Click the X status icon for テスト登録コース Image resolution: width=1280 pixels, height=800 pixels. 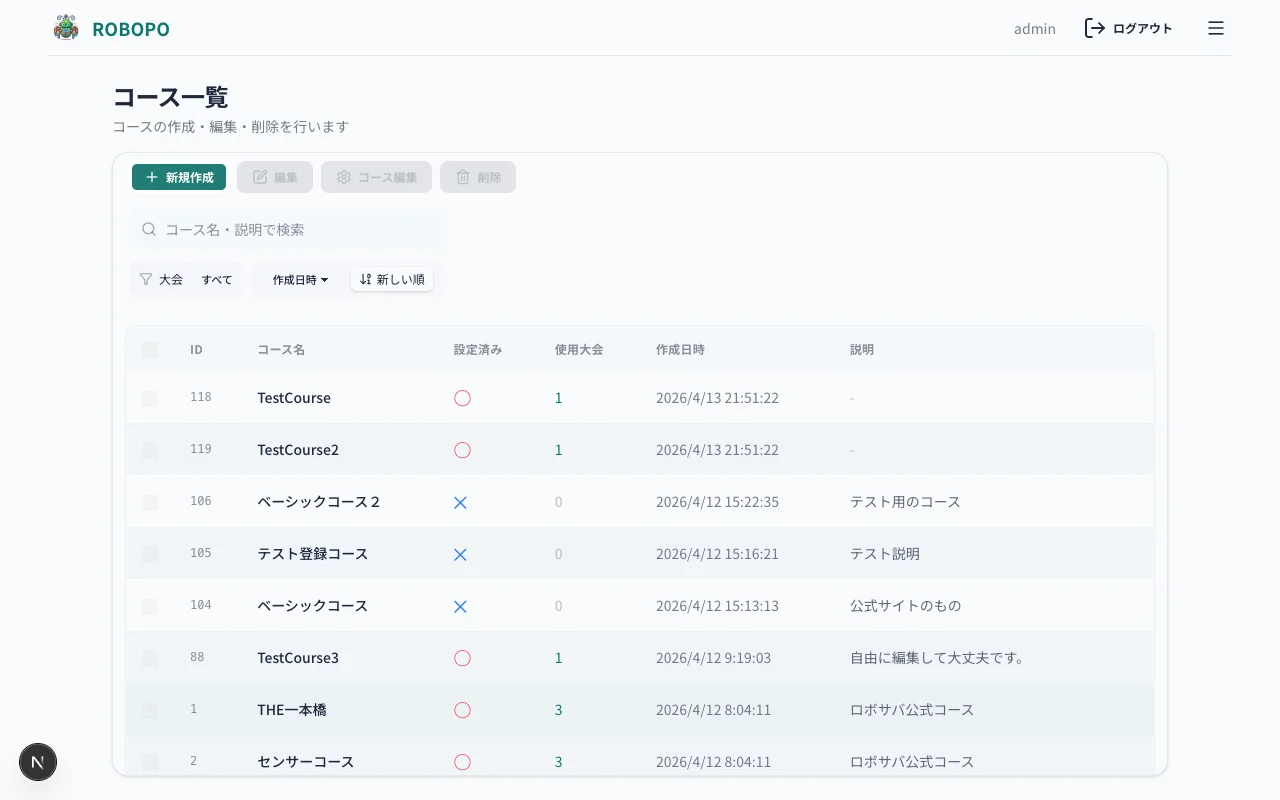(460, 555)
